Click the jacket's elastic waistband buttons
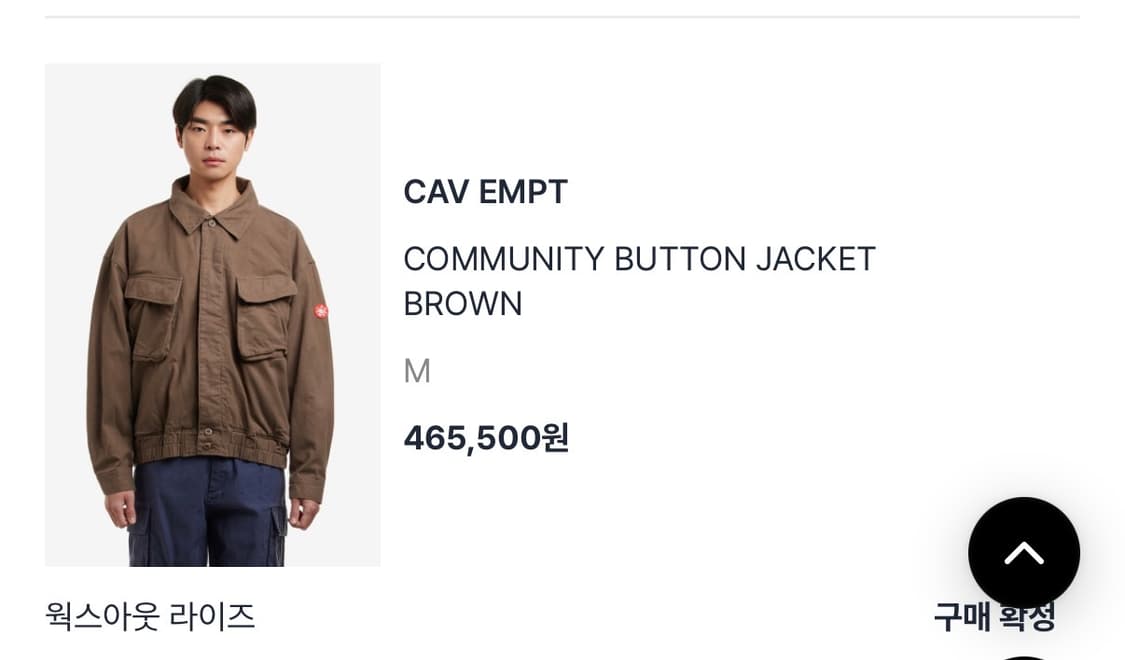This screenshot has width=1125, height=660. (x=208, y=439)
